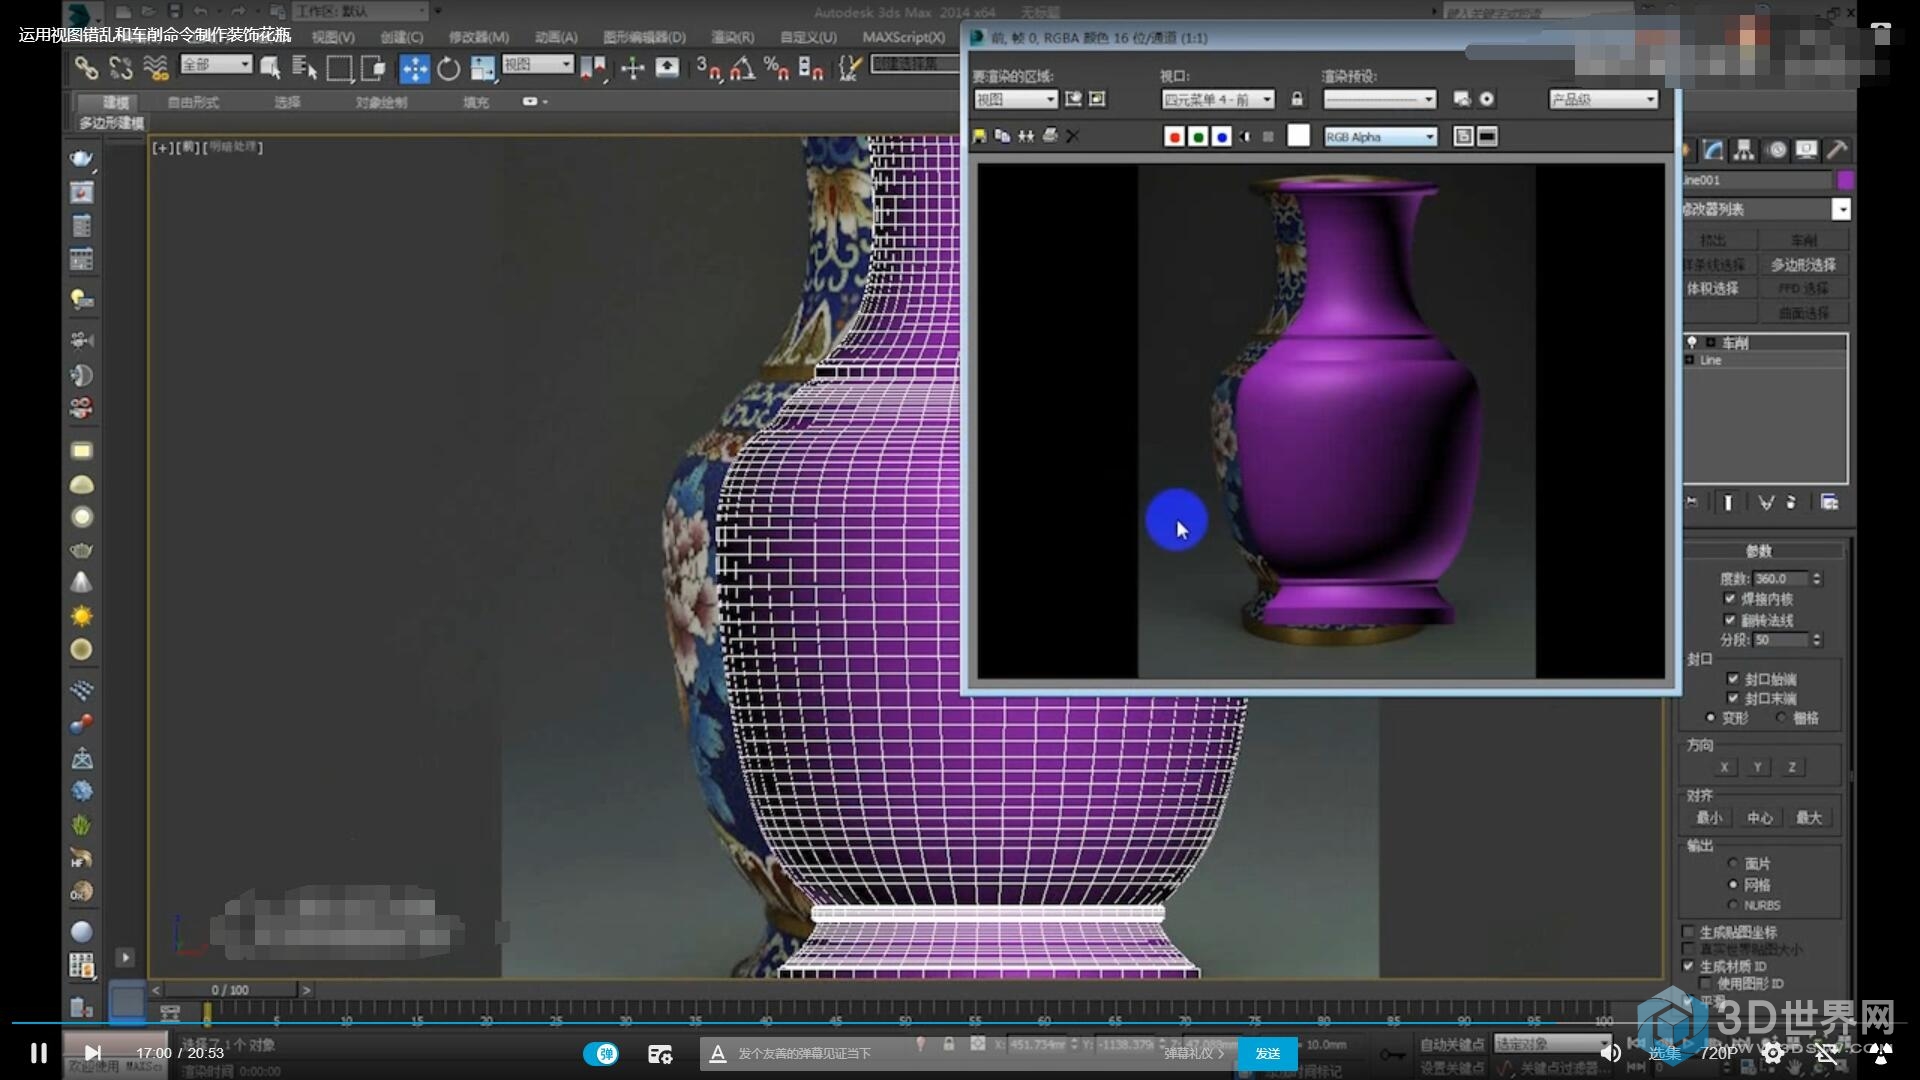
Task: Activate the Select Object tool
Action: (270, 68)
